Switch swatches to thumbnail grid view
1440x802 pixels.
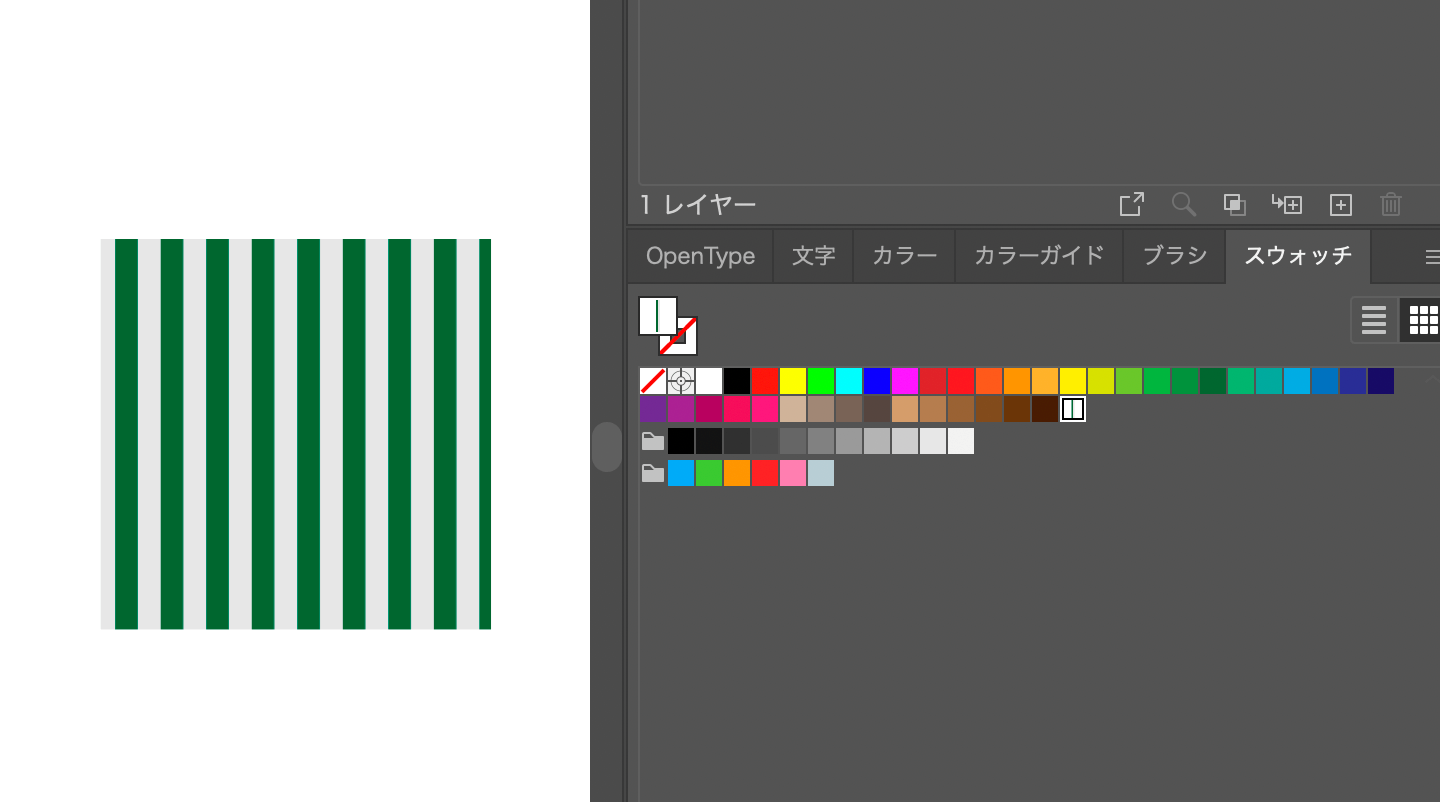click(x=1421, y=320)
